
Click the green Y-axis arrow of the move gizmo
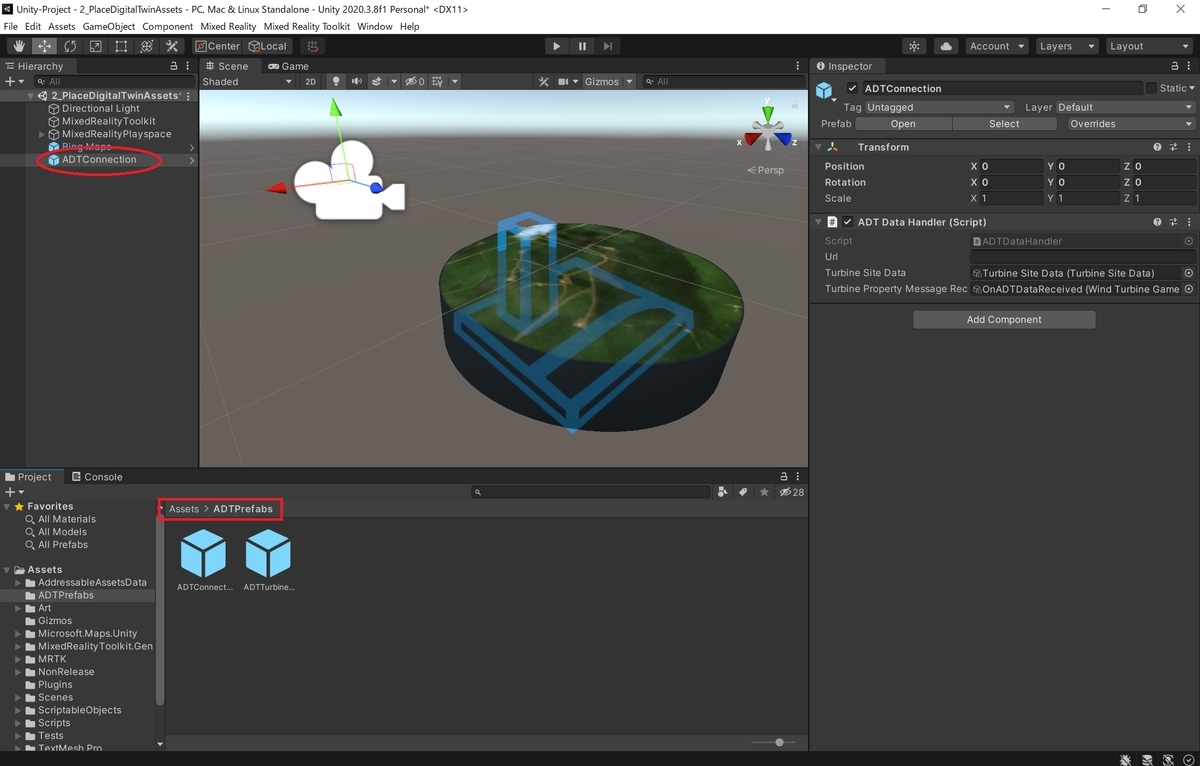[x=336, y=110]
